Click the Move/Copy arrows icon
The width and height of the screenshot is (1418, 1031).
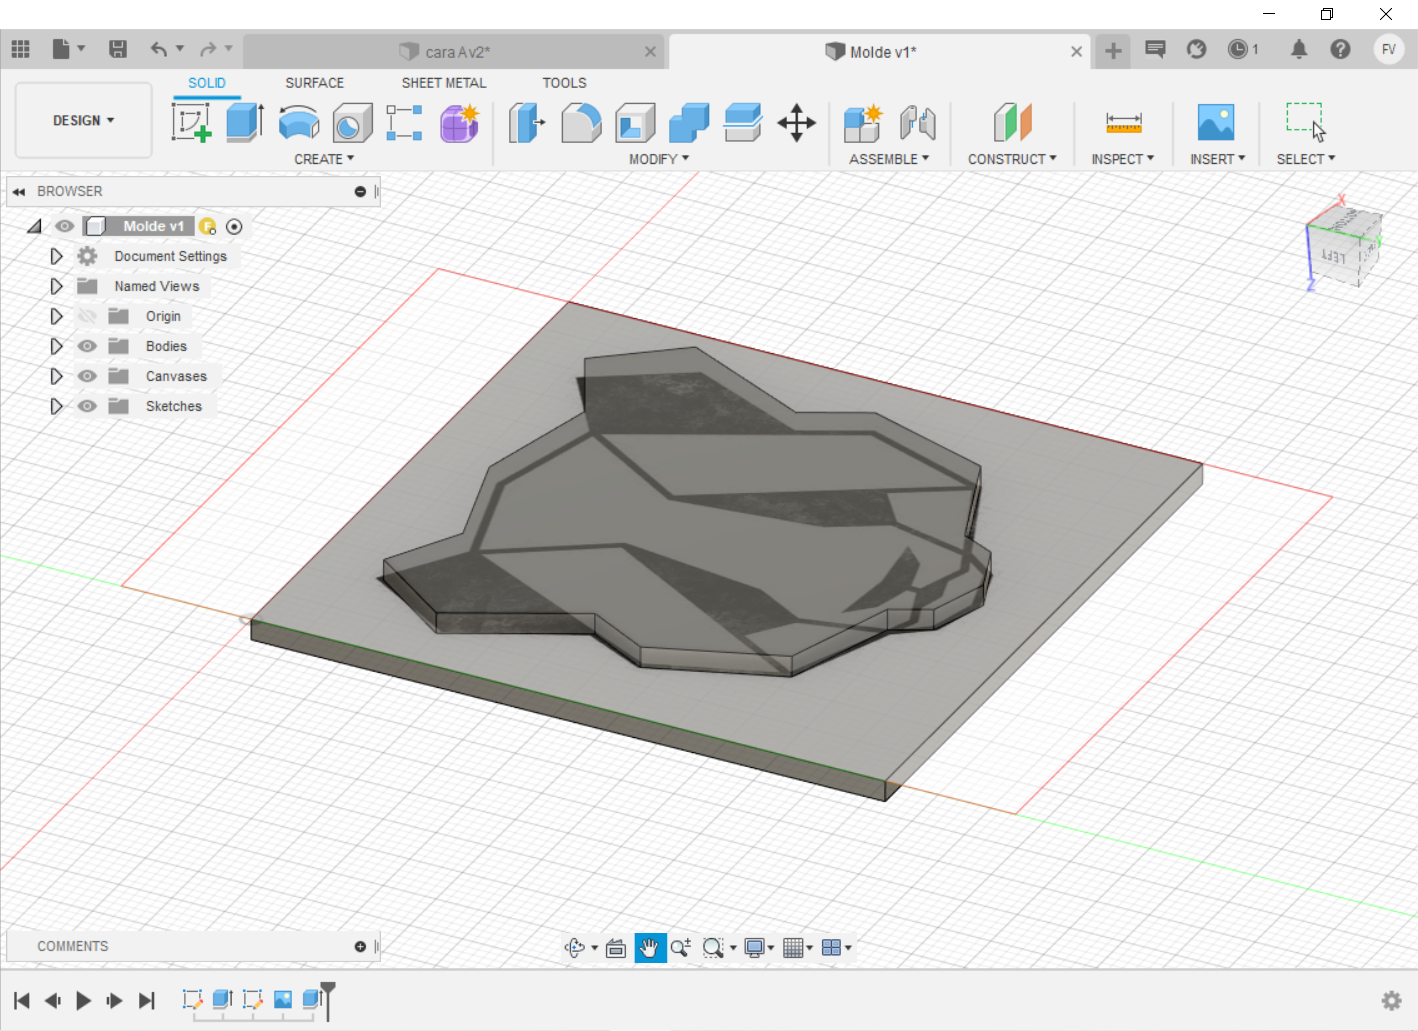(x=796, y=123)
